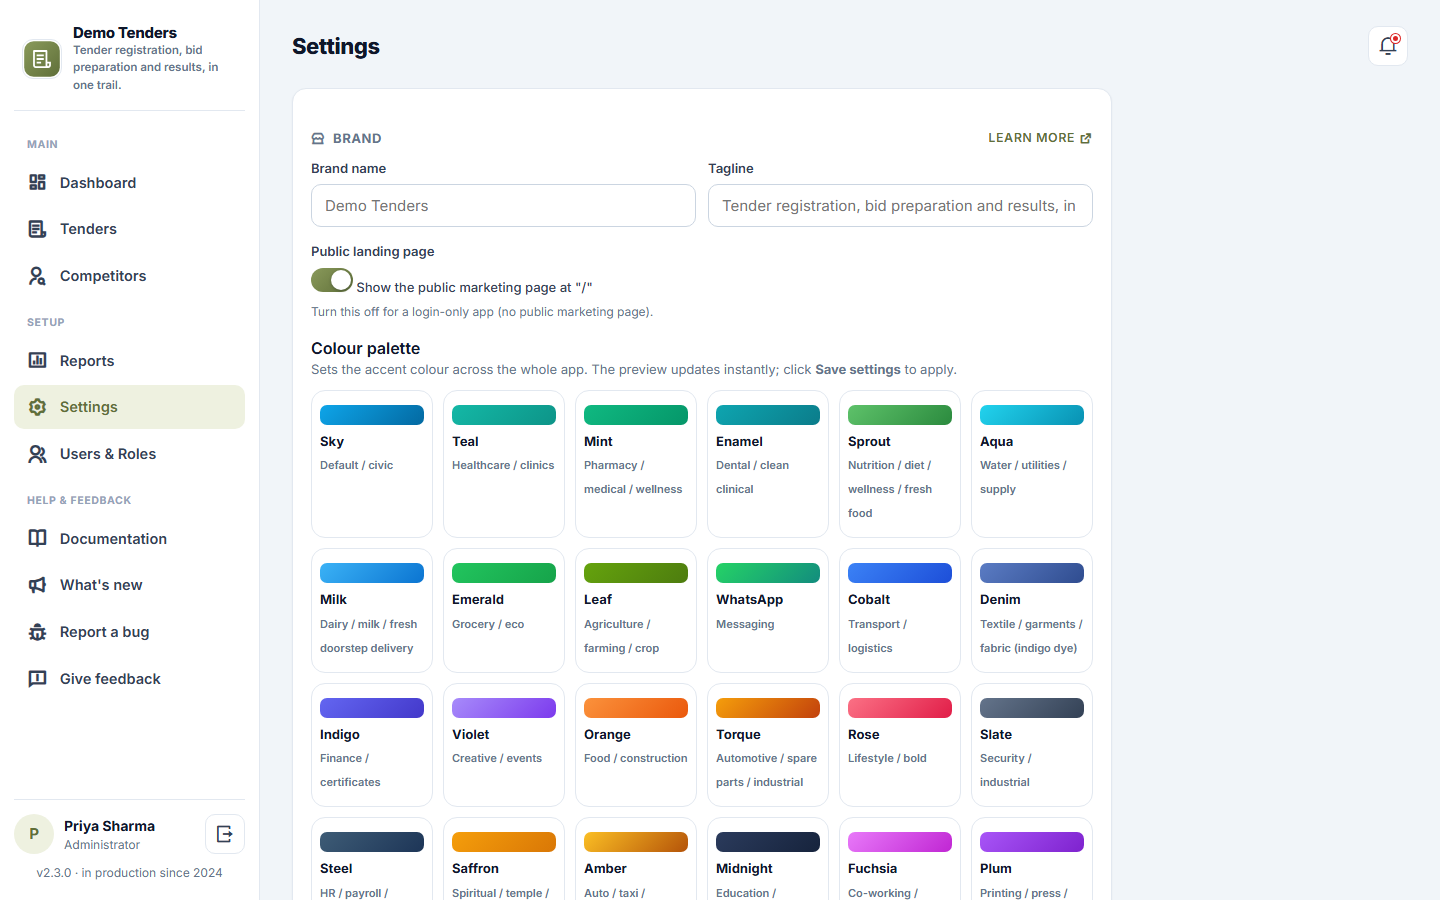The height and width of the screenshot is (900, 1440).
Task: Select Report a bug in the sidebar
Action: [129, 632]
